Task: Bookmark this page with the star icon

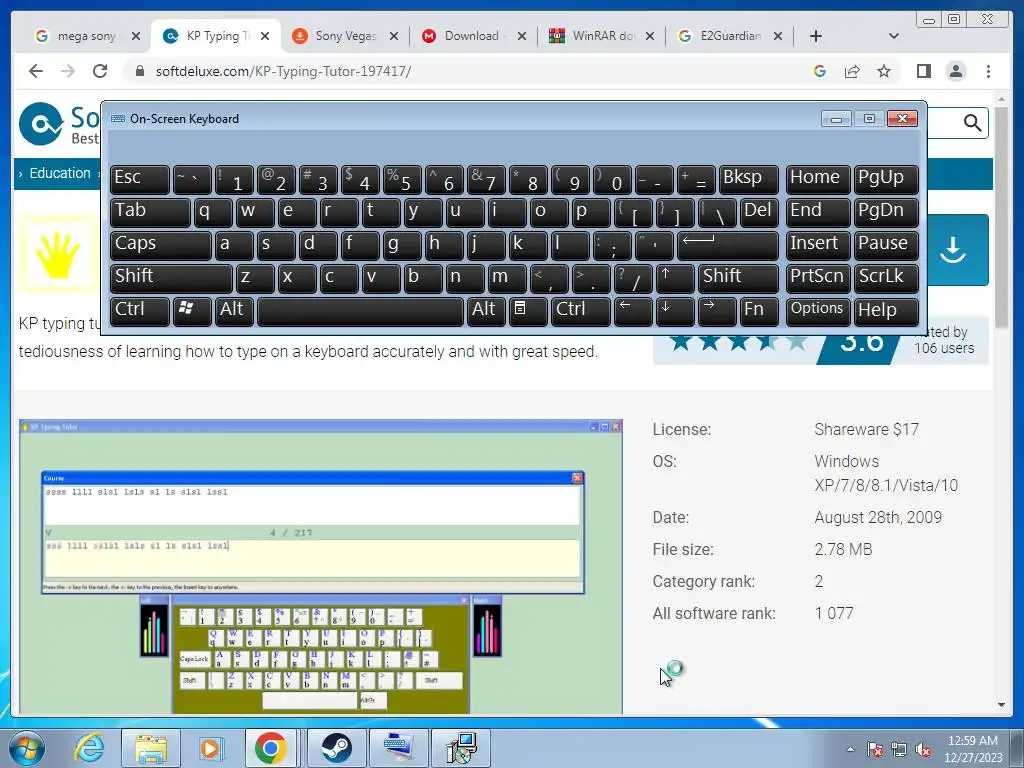Action: 884,71
